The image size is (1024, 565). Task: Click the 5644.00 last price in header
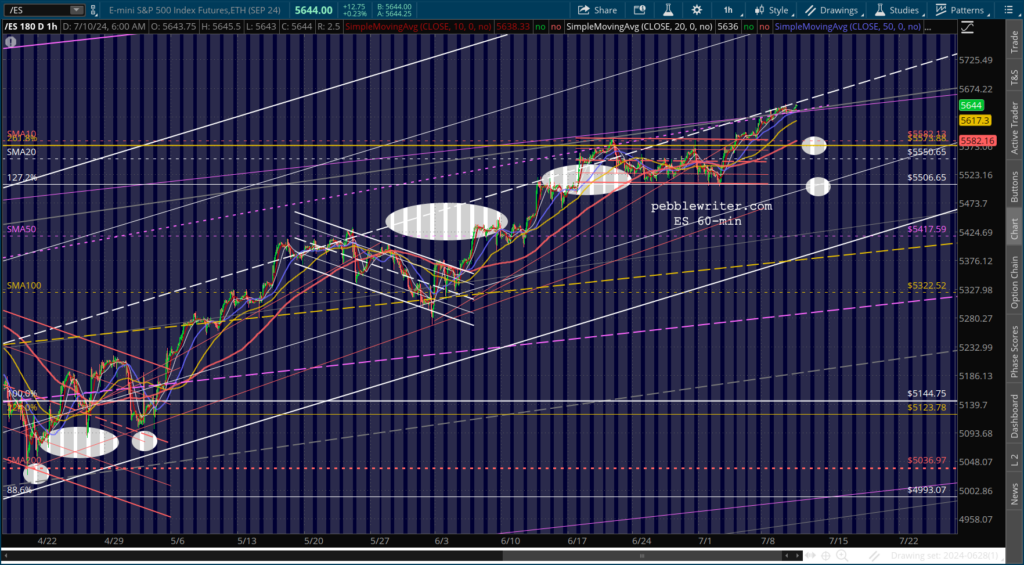point(314,10)
